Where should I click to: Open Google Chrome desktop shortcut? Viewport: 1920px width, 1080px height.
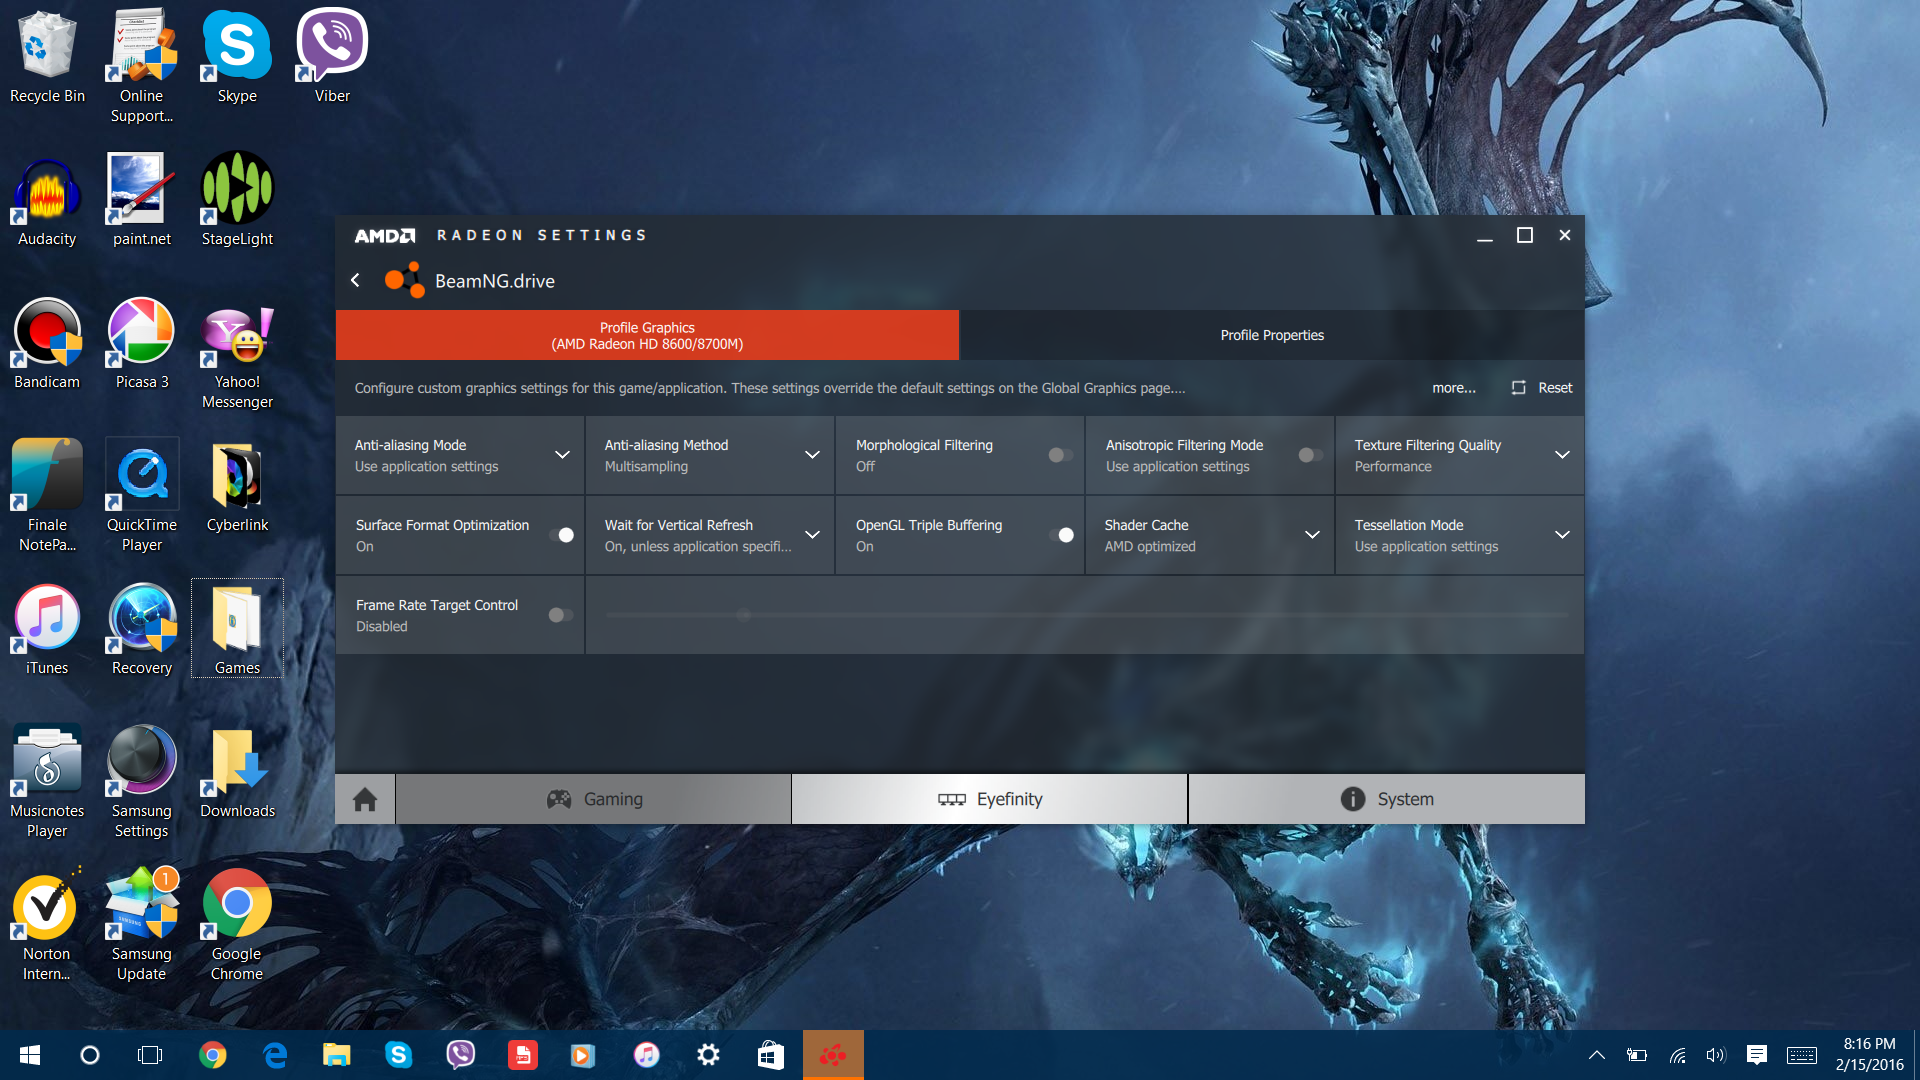coord(237,925)
